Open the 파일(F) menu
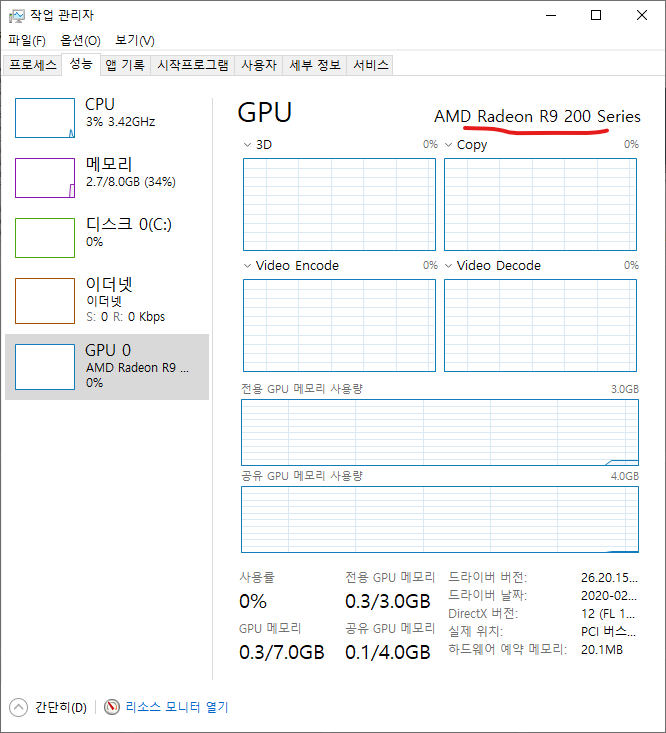Viewport: 666px width, 733px height. click(x=27, y=41)
